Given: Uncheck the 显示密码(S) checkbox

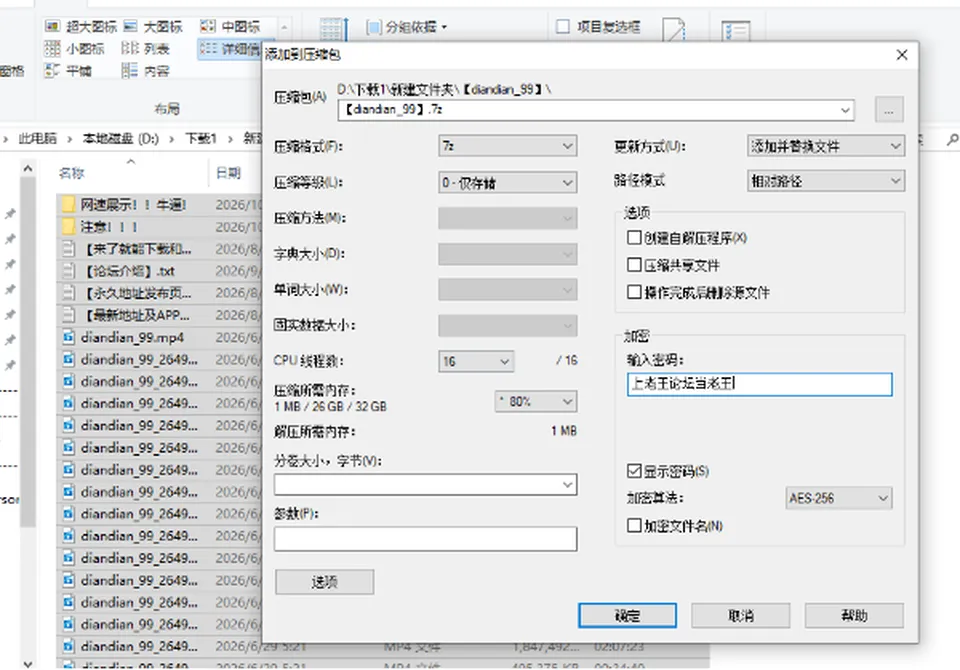Looking at the screenshot, I should pos(634,470).
